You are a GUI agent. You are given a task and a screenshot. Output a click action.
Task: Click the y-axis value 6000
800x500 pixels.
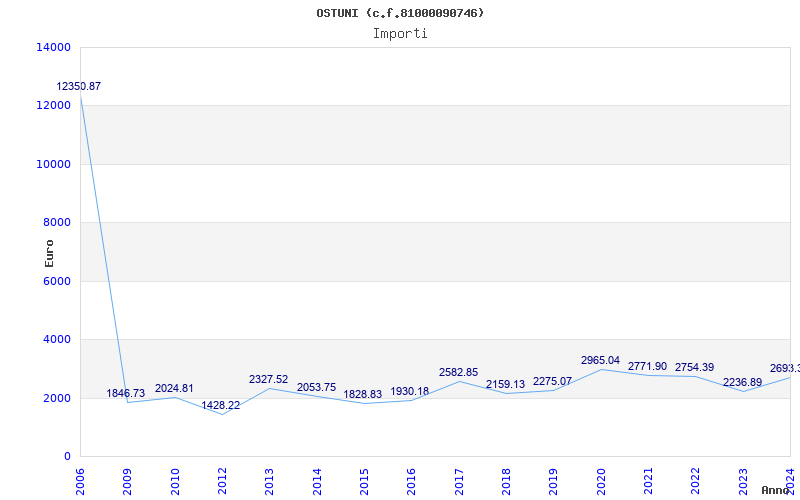(56, 281)
